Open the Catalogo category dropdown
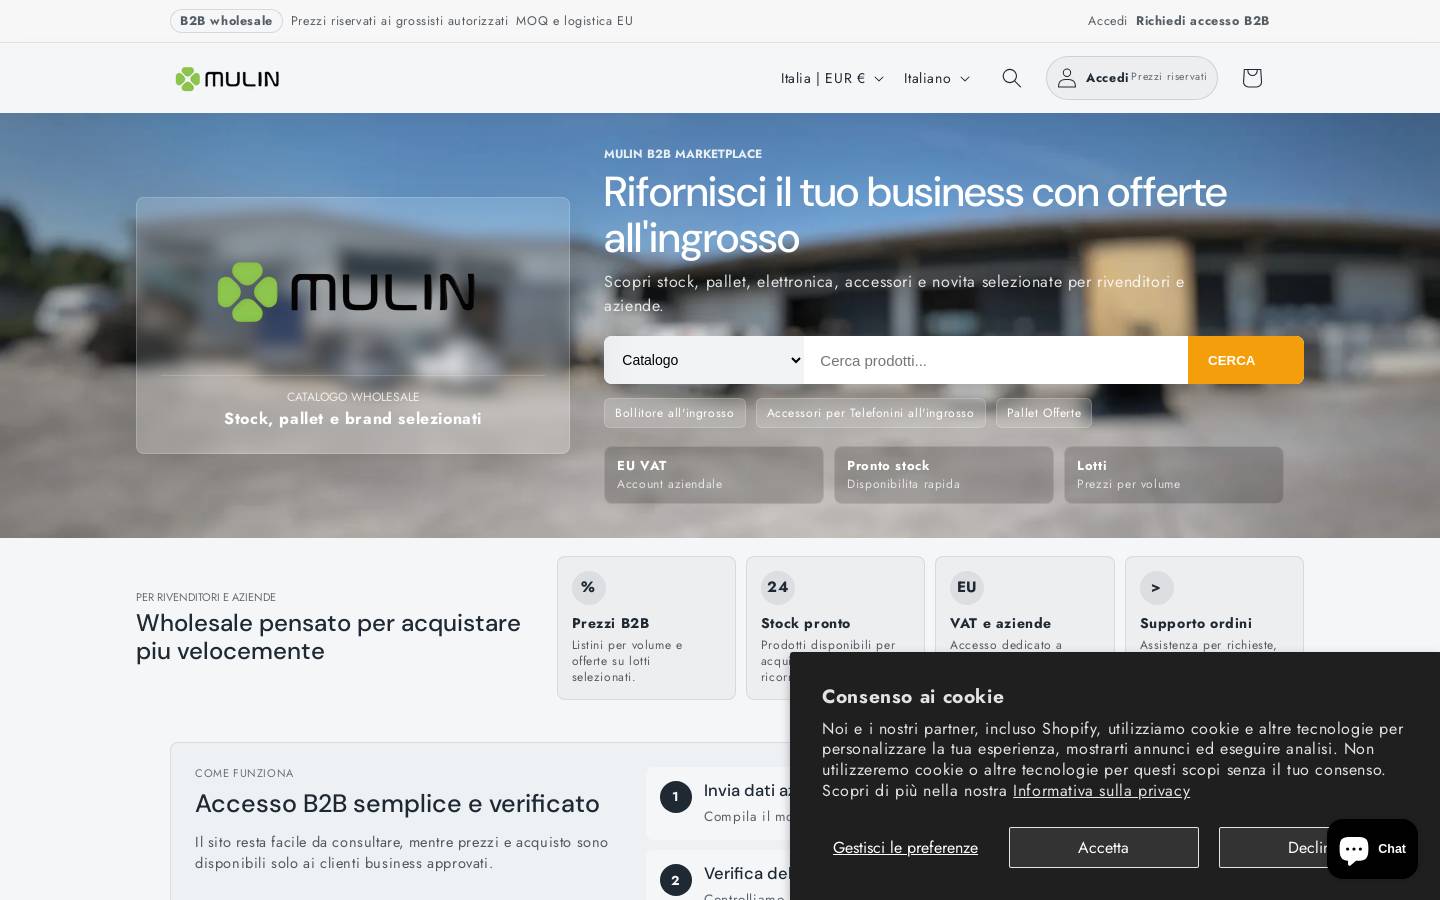The width and height of the screenshot is (1440, 900). tap(704, 360)
